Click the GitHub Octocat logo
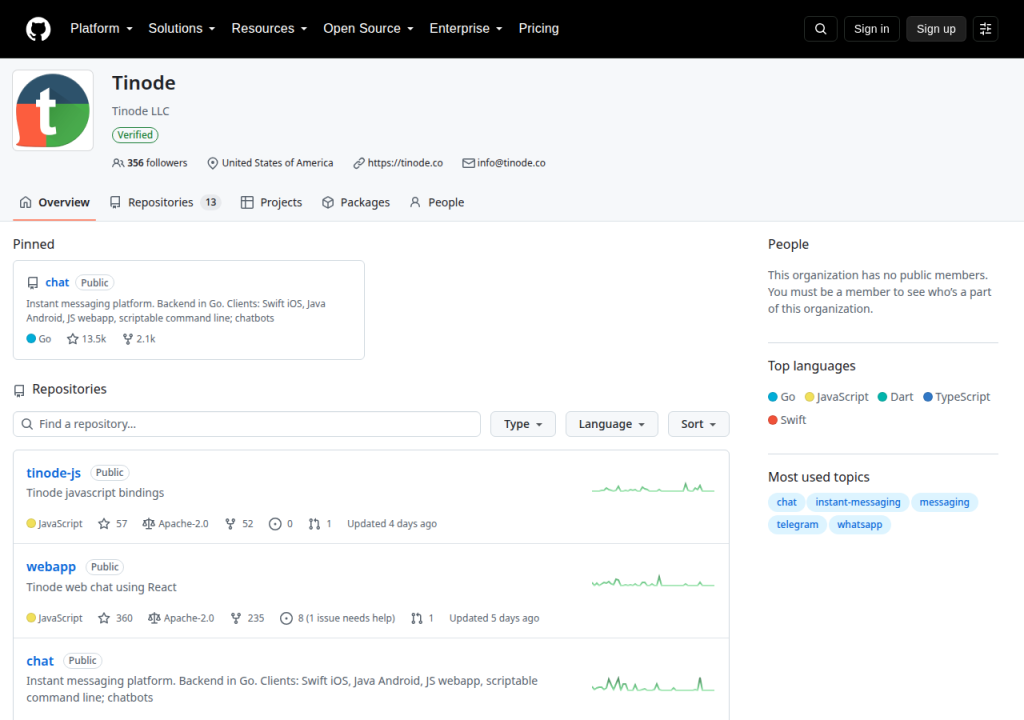 tap(38, 29)
